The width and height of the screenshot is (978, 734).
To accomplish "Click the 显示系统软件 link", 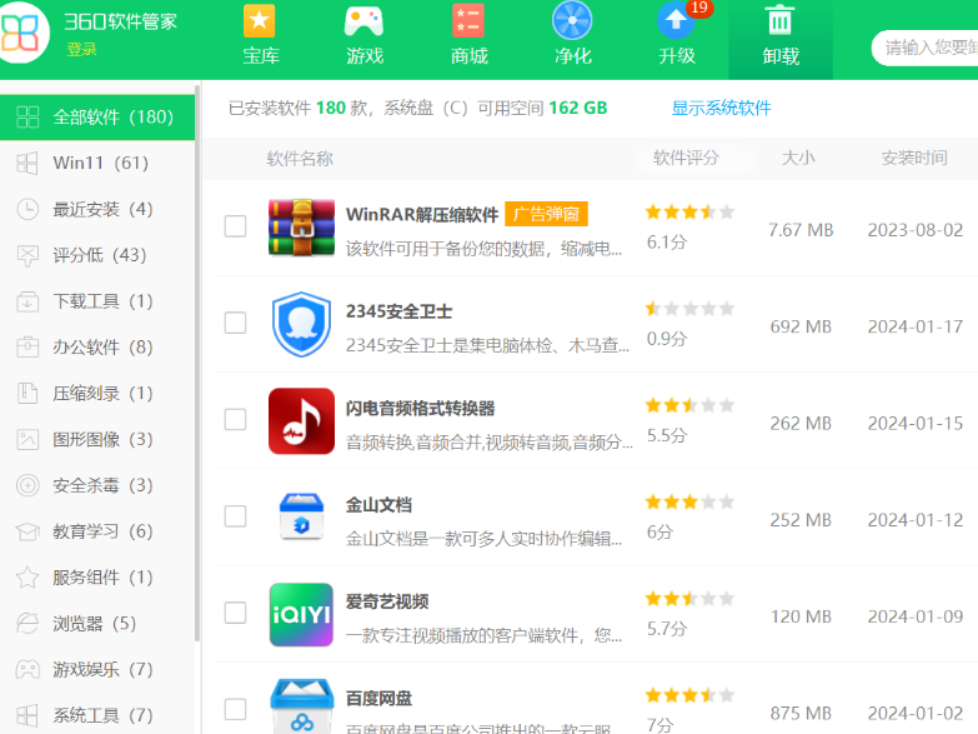I will click(721, 108).
